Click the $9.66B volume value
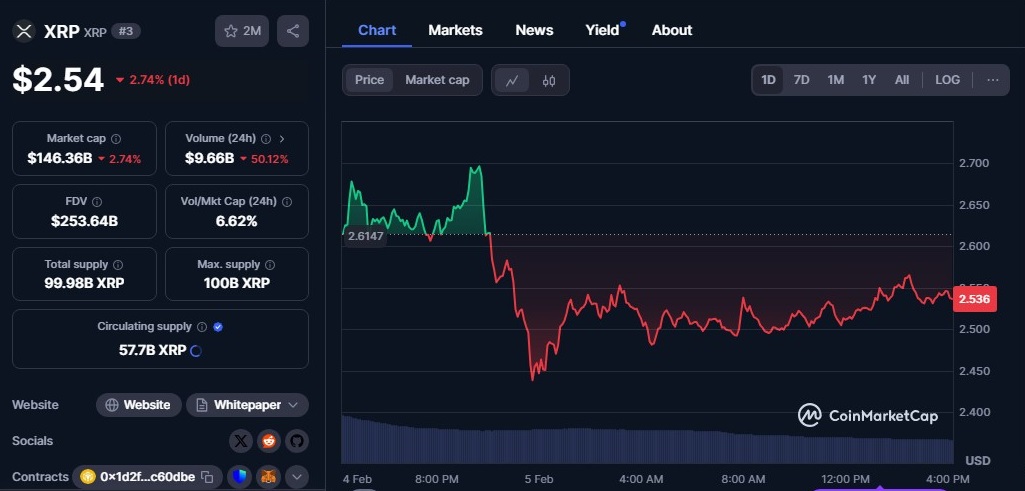Viewport: 1025px width, 491px height. click(x=209, y=158)
